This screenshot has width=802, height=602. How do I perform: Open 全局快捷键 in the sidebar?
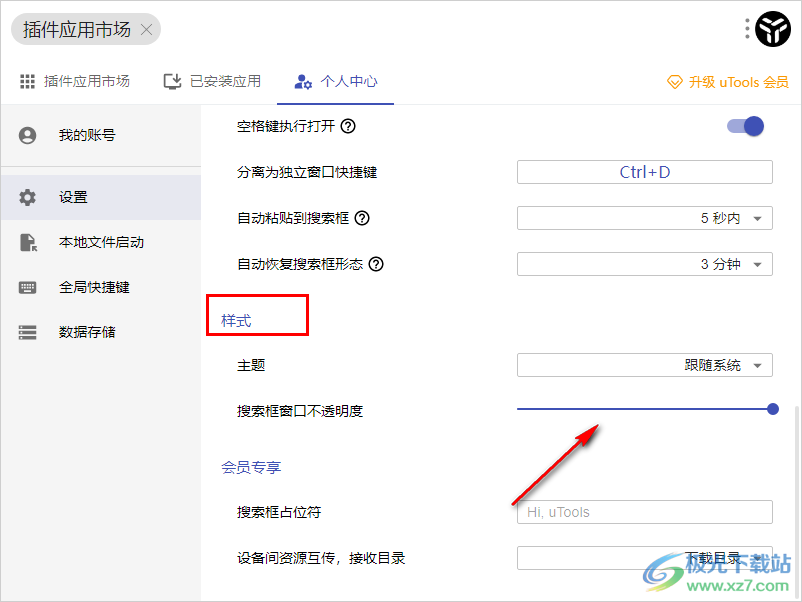(x=101, y=287)
